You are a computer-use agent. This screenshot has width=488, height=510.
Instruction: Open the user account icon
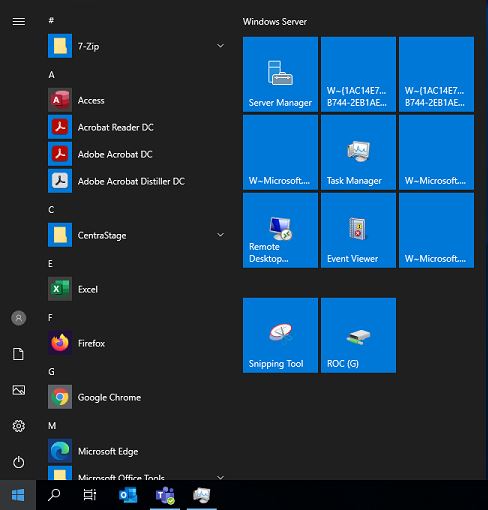pyautogui.click(x=19, y=318)
